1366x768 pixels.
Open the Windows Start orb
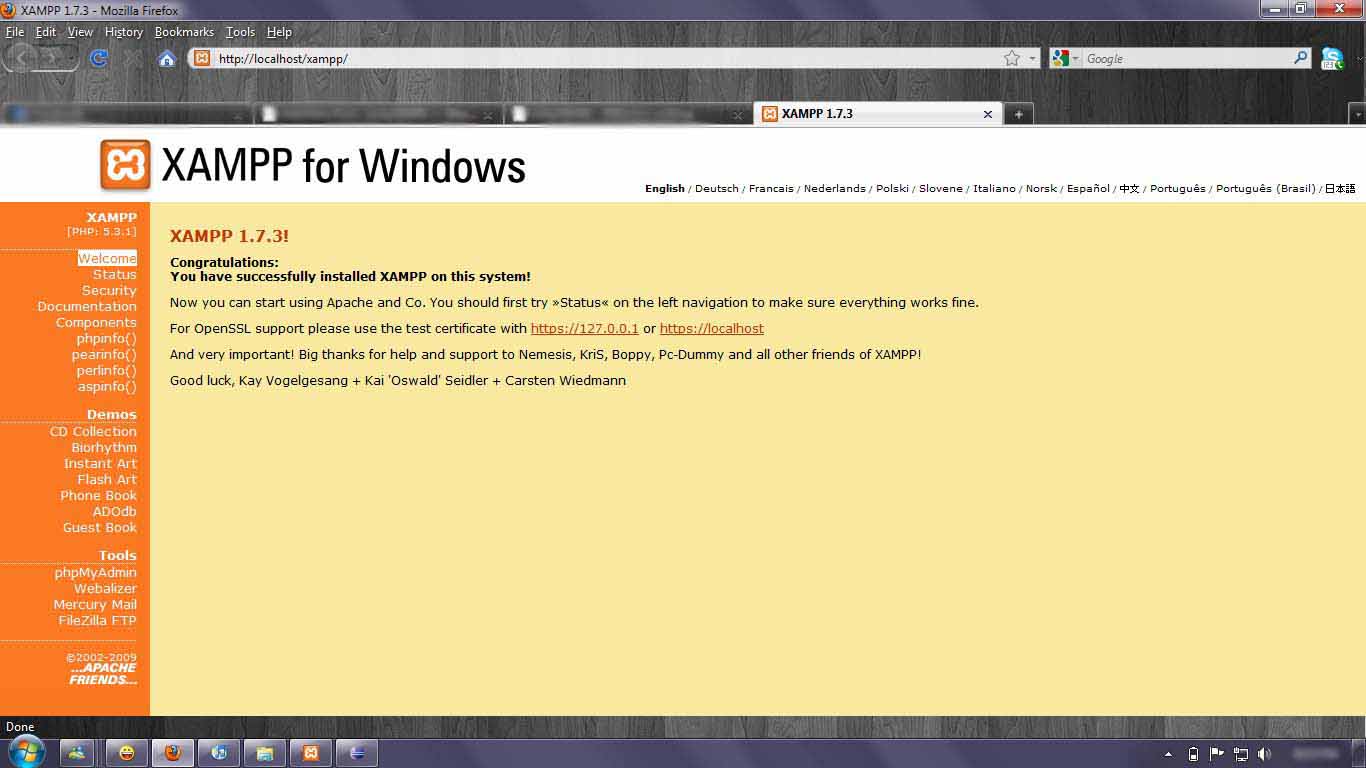click(x=25, y=751)
